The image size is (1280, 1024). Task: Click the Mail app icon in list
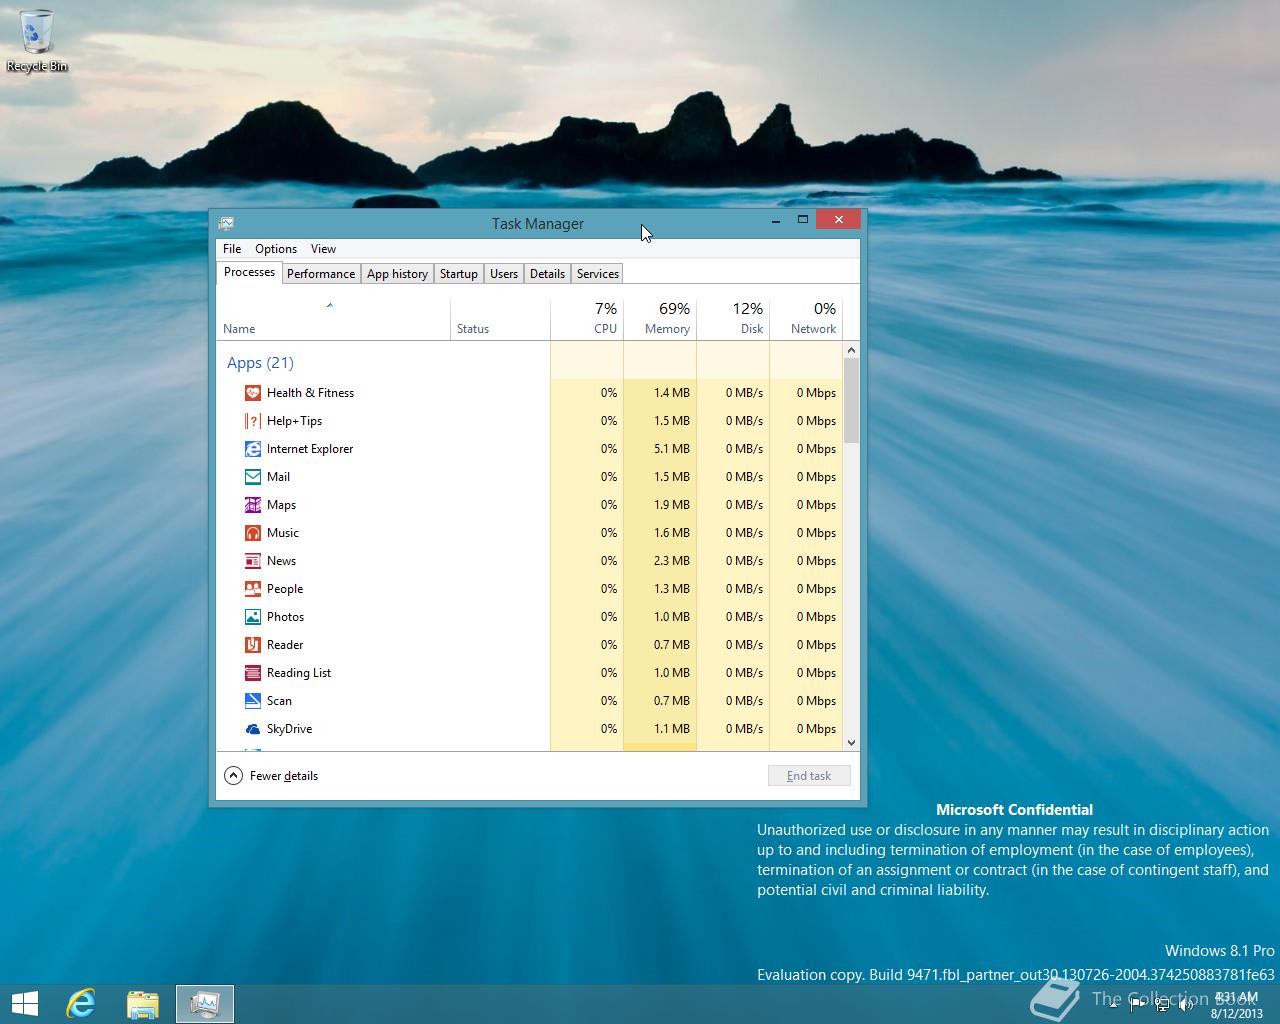253,477
